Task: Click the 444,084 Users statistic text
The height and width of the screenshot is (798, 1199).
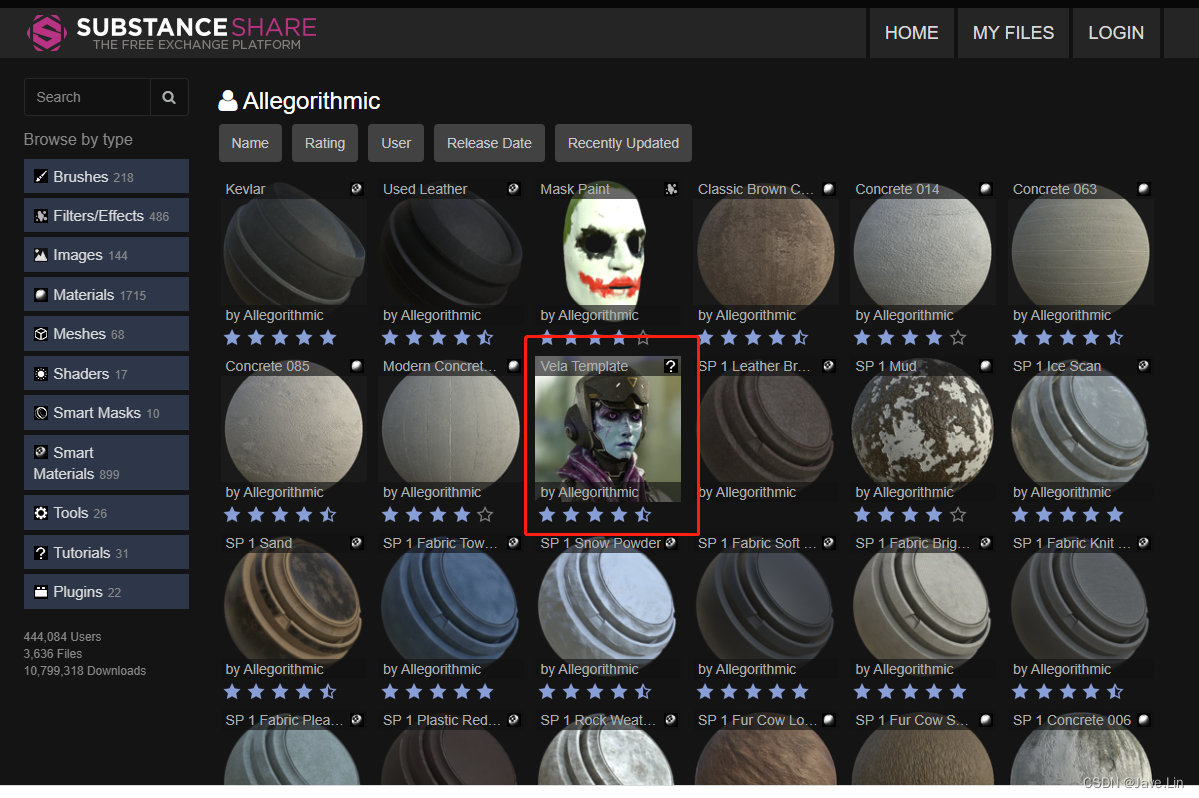Action: [x=63, y=637]
